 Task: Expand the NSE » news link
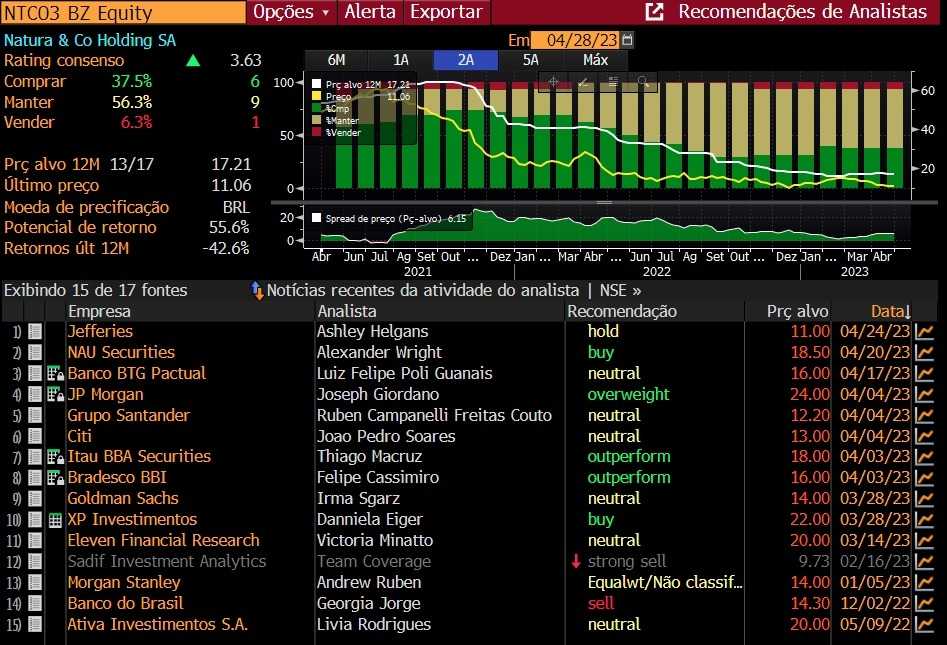[620, 290]
